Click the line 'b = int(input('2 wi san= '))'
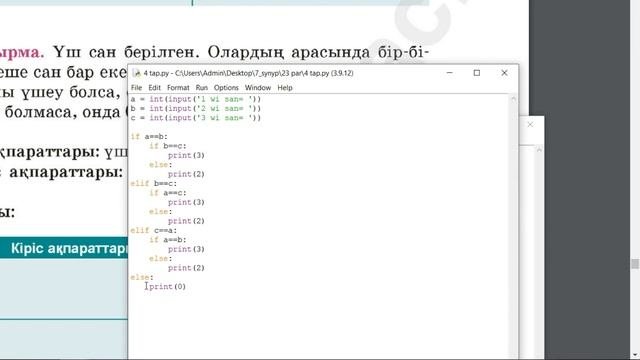Viewport: 640px width, 360px height. (196, 109)
